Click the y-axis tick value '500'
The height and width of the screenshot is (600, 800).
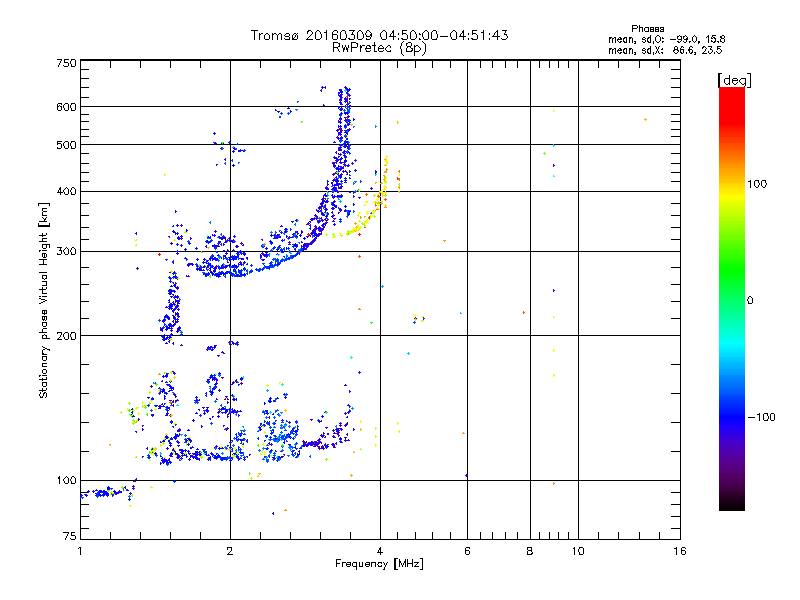click(x=66, y=145)
